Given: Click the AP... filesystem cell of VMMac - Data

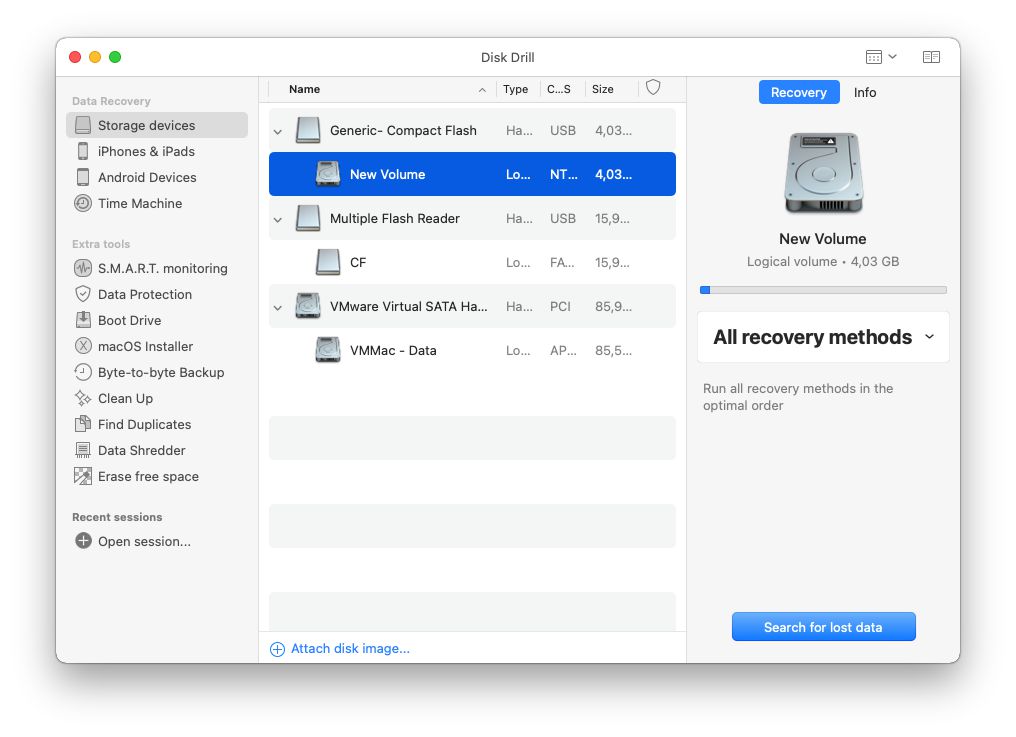Looking at the screenshot, I should (x=562, y=350).
